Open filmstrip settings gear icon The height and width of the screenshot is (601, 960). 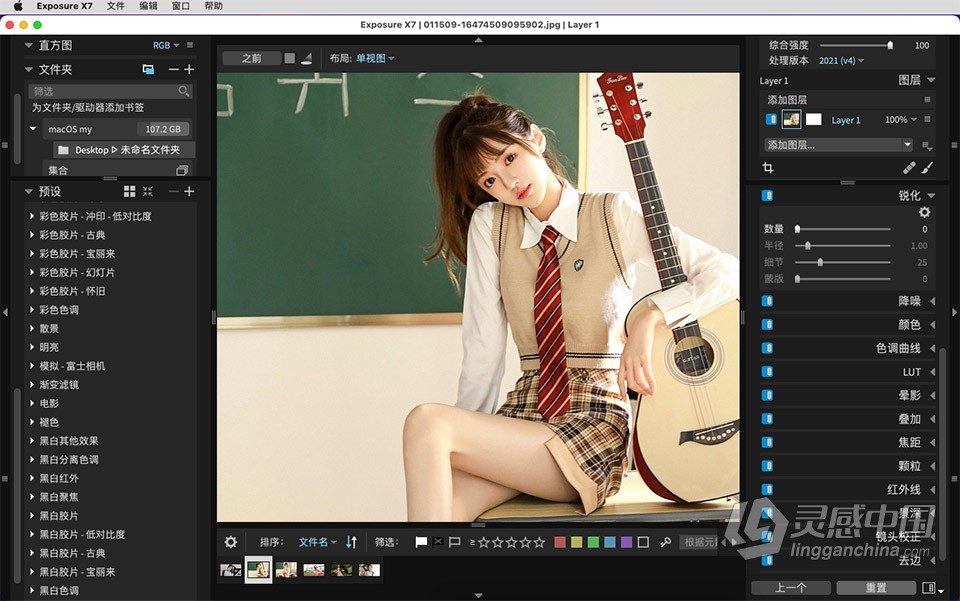click(x=231, y=542)
